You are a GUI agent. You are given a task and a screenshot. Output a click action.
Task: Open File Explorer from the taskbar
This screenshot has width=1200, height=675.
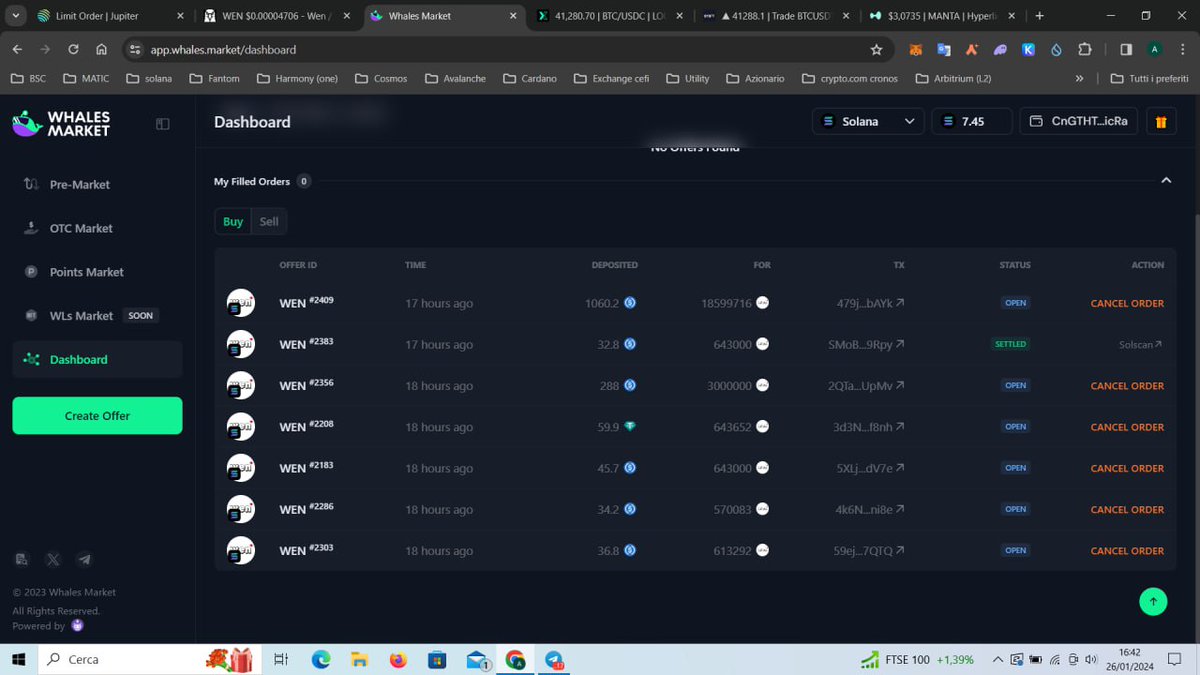[x=359, y=660]
